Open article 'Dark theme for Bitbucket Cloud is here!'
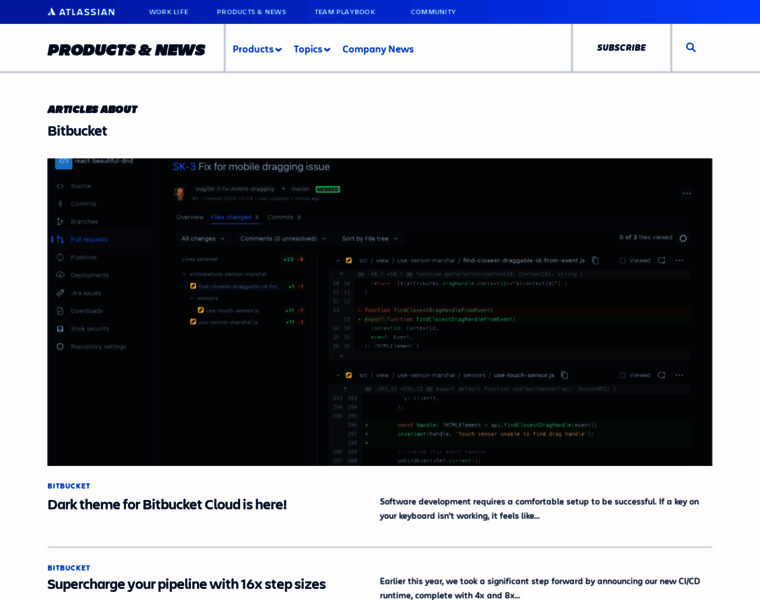This screenshot has height=600, width=760. (167, 505)
